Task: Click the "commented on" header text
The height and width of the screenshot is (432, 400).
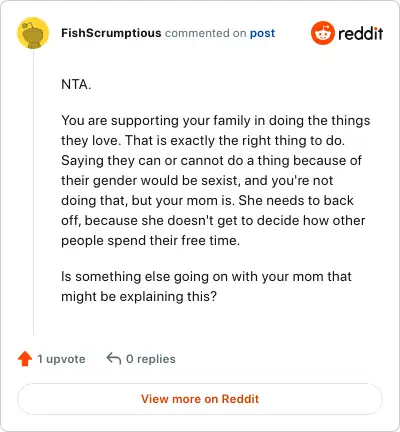Action: tap(206, 33)
